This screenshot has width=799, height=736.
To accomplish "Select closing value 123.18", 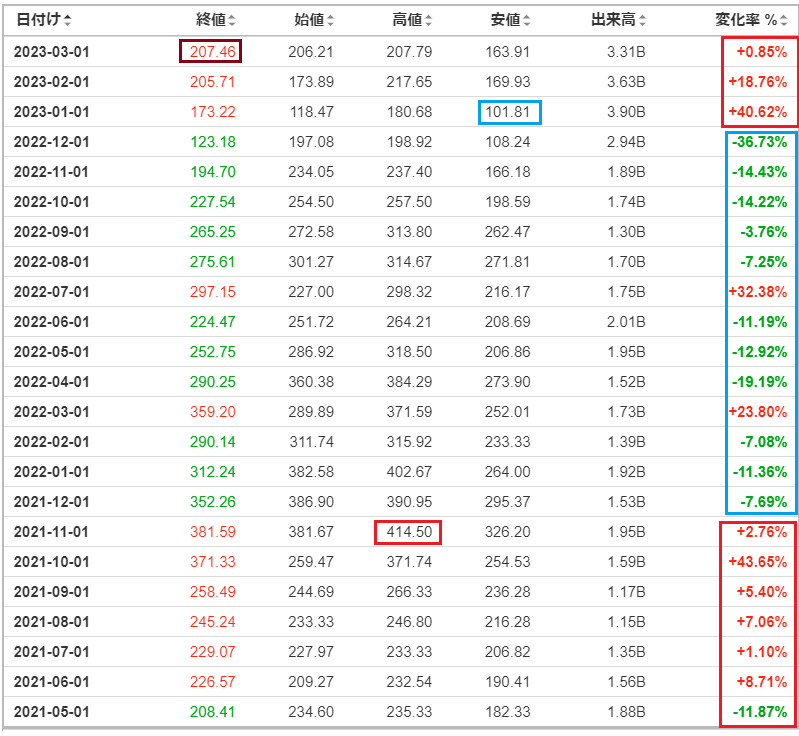I will tap(213, 142).
